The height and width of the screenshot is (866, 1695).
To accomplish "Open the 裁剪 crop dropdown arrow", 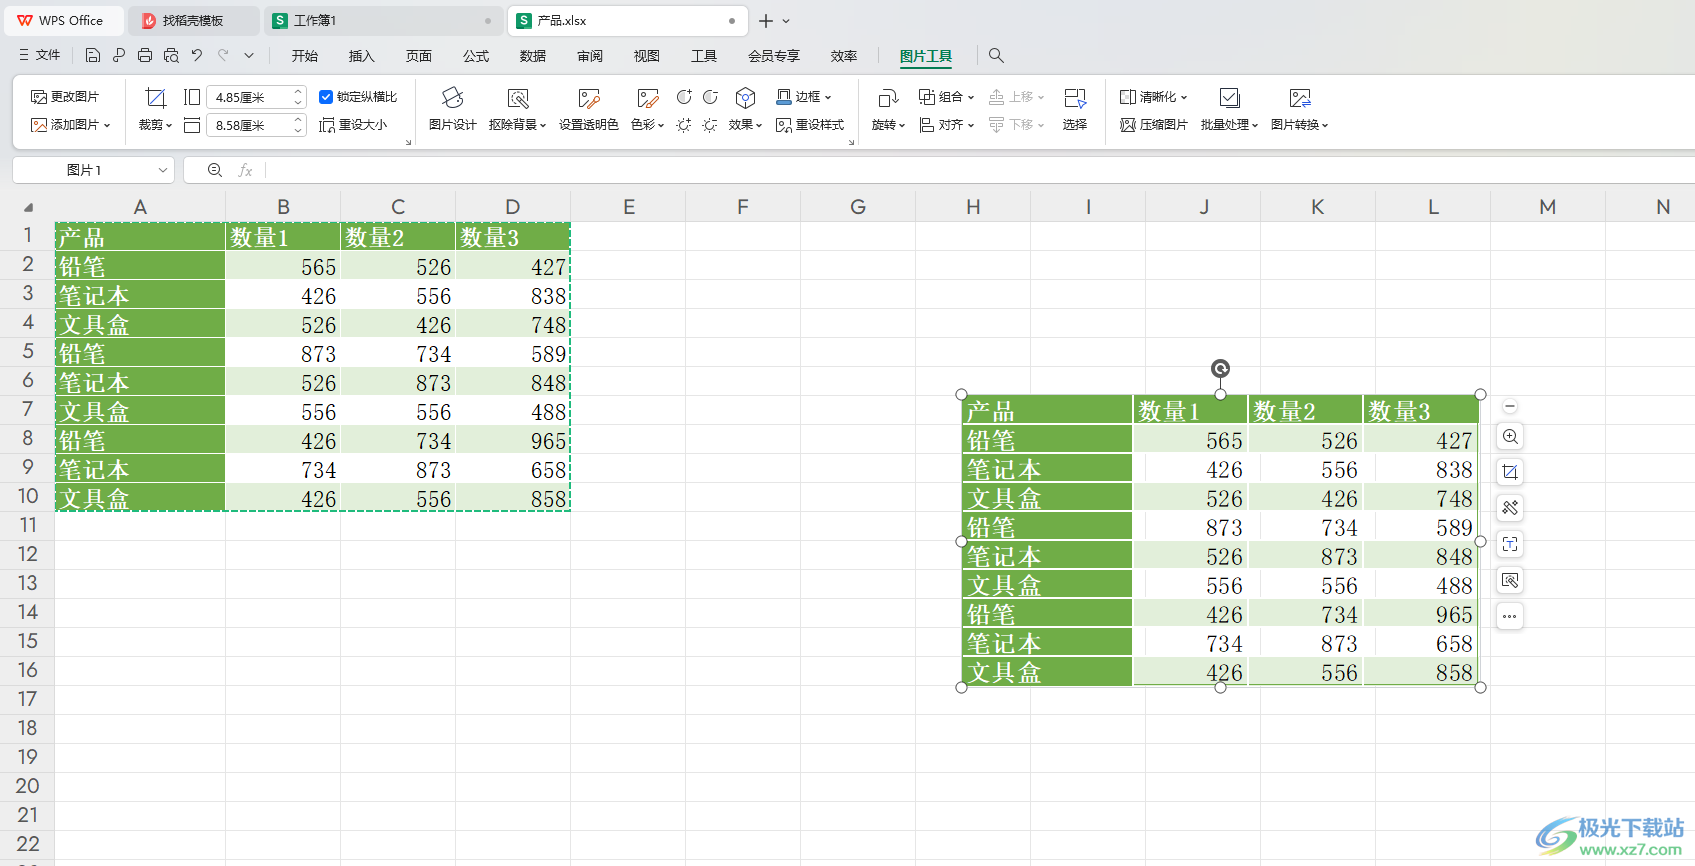I will click(169, 125).
